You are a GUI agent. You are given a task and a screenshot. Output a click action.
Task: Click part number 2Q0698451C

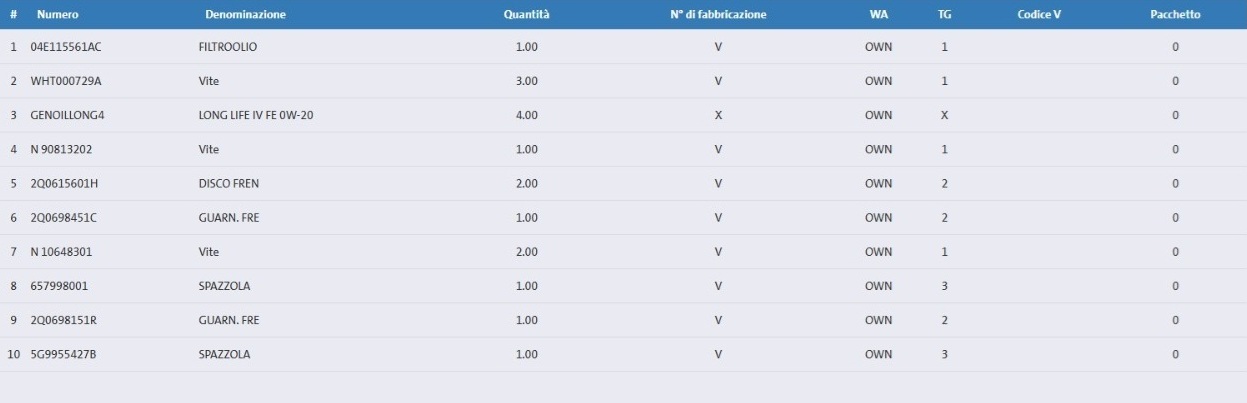(64, 218)
